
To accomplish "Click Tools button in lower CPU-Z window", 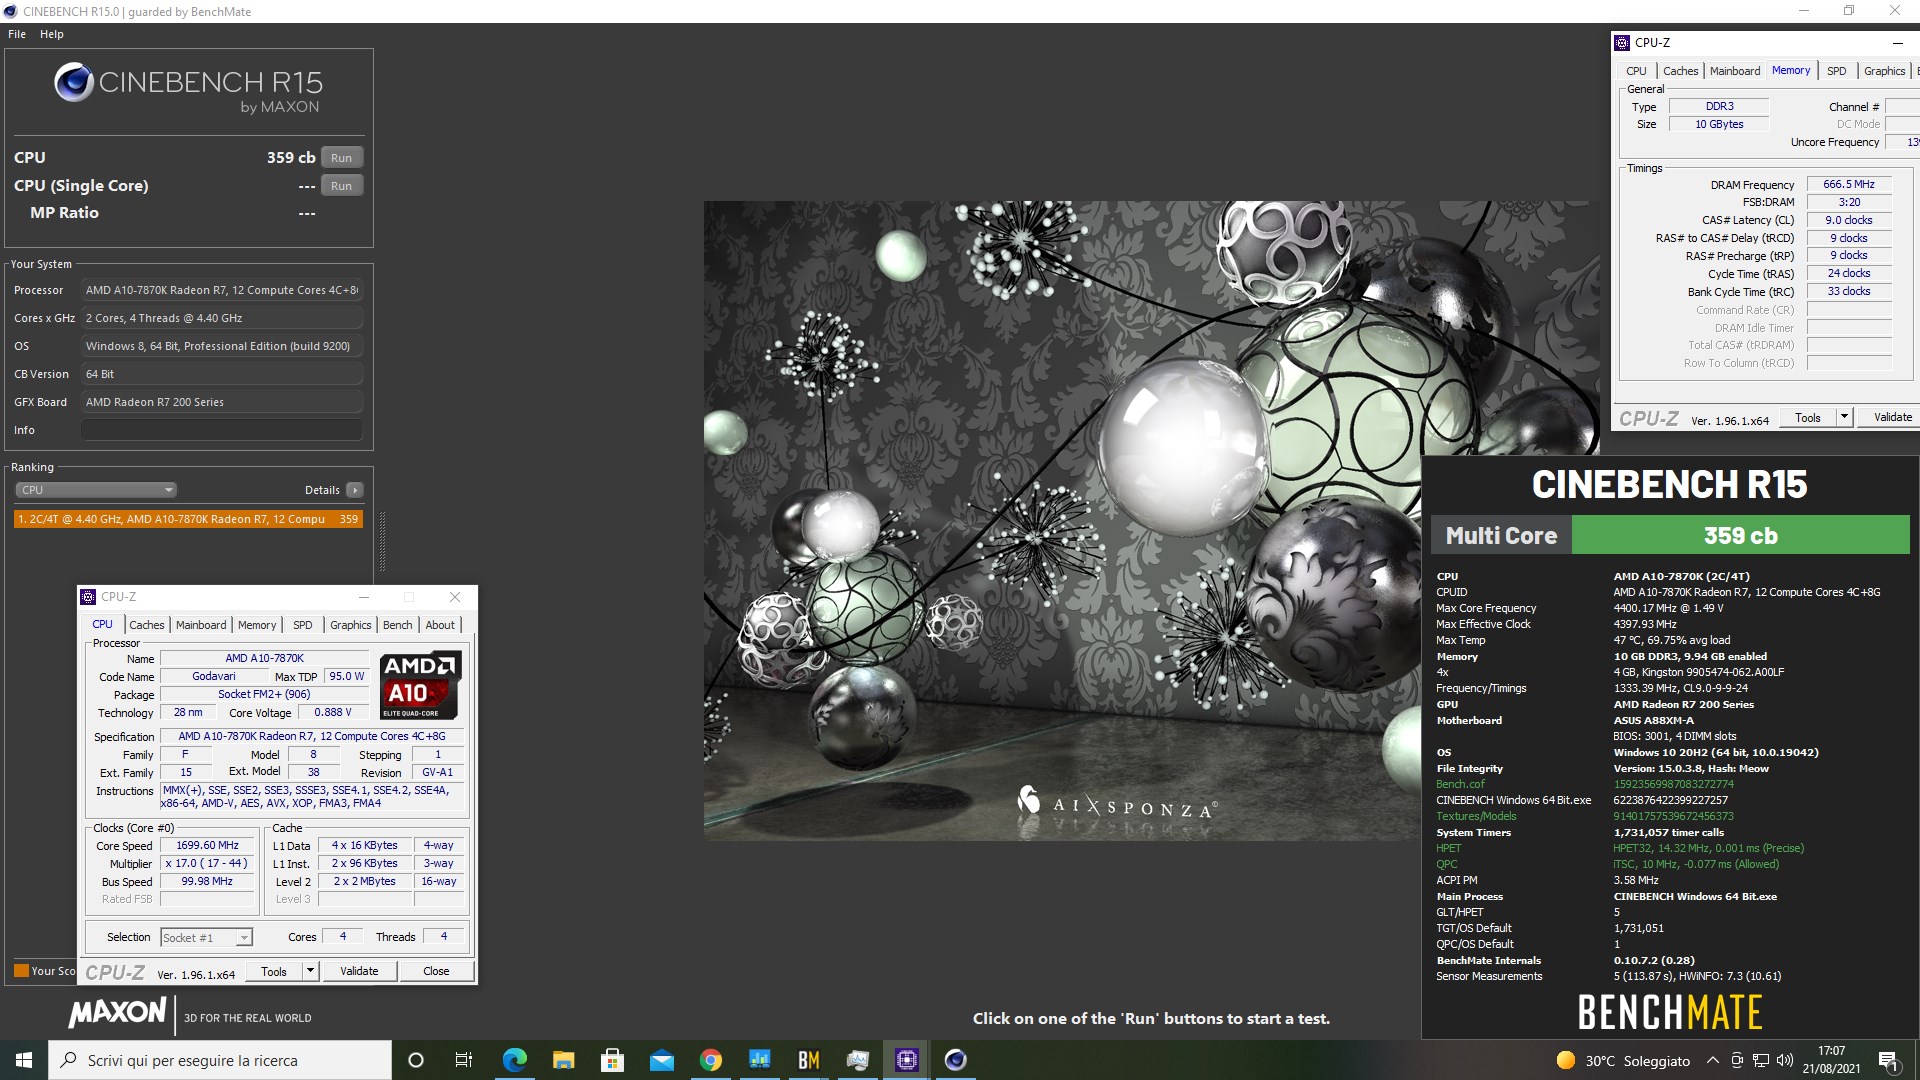I will (274, 971).
